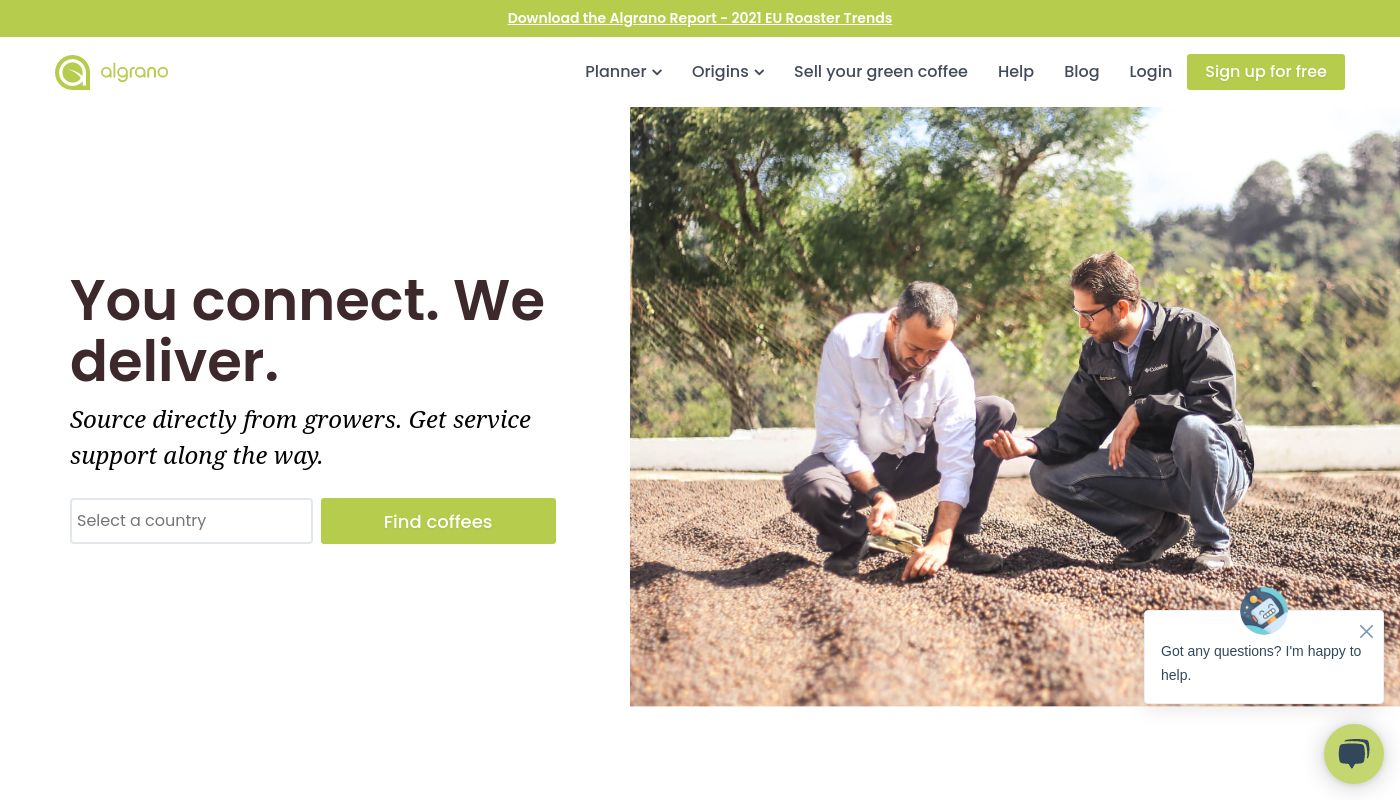Click the algrano circular logo icon
Viewport: 1400px width, 800px height.
(x=72, y=72)
